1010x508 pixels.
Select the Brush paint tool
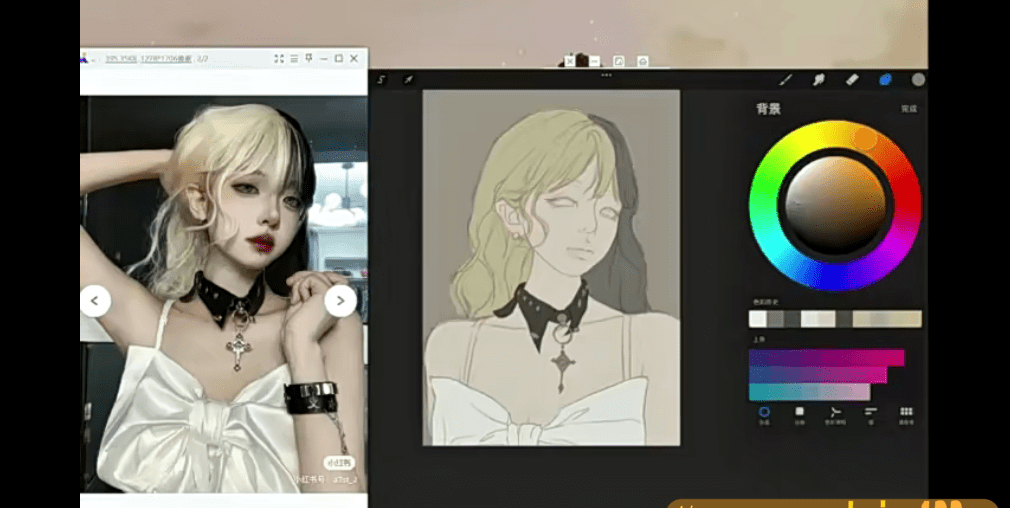pyautogui.click(x=785, y=80)
